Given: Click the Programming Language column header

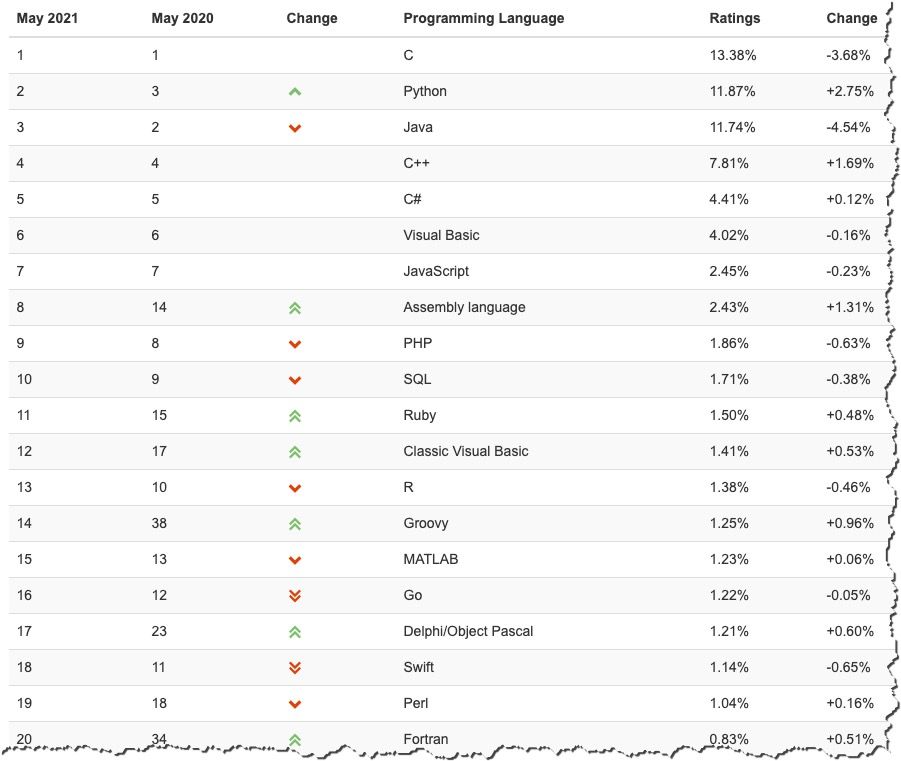Looking at the screenshot, I should [x=483, y=18].
